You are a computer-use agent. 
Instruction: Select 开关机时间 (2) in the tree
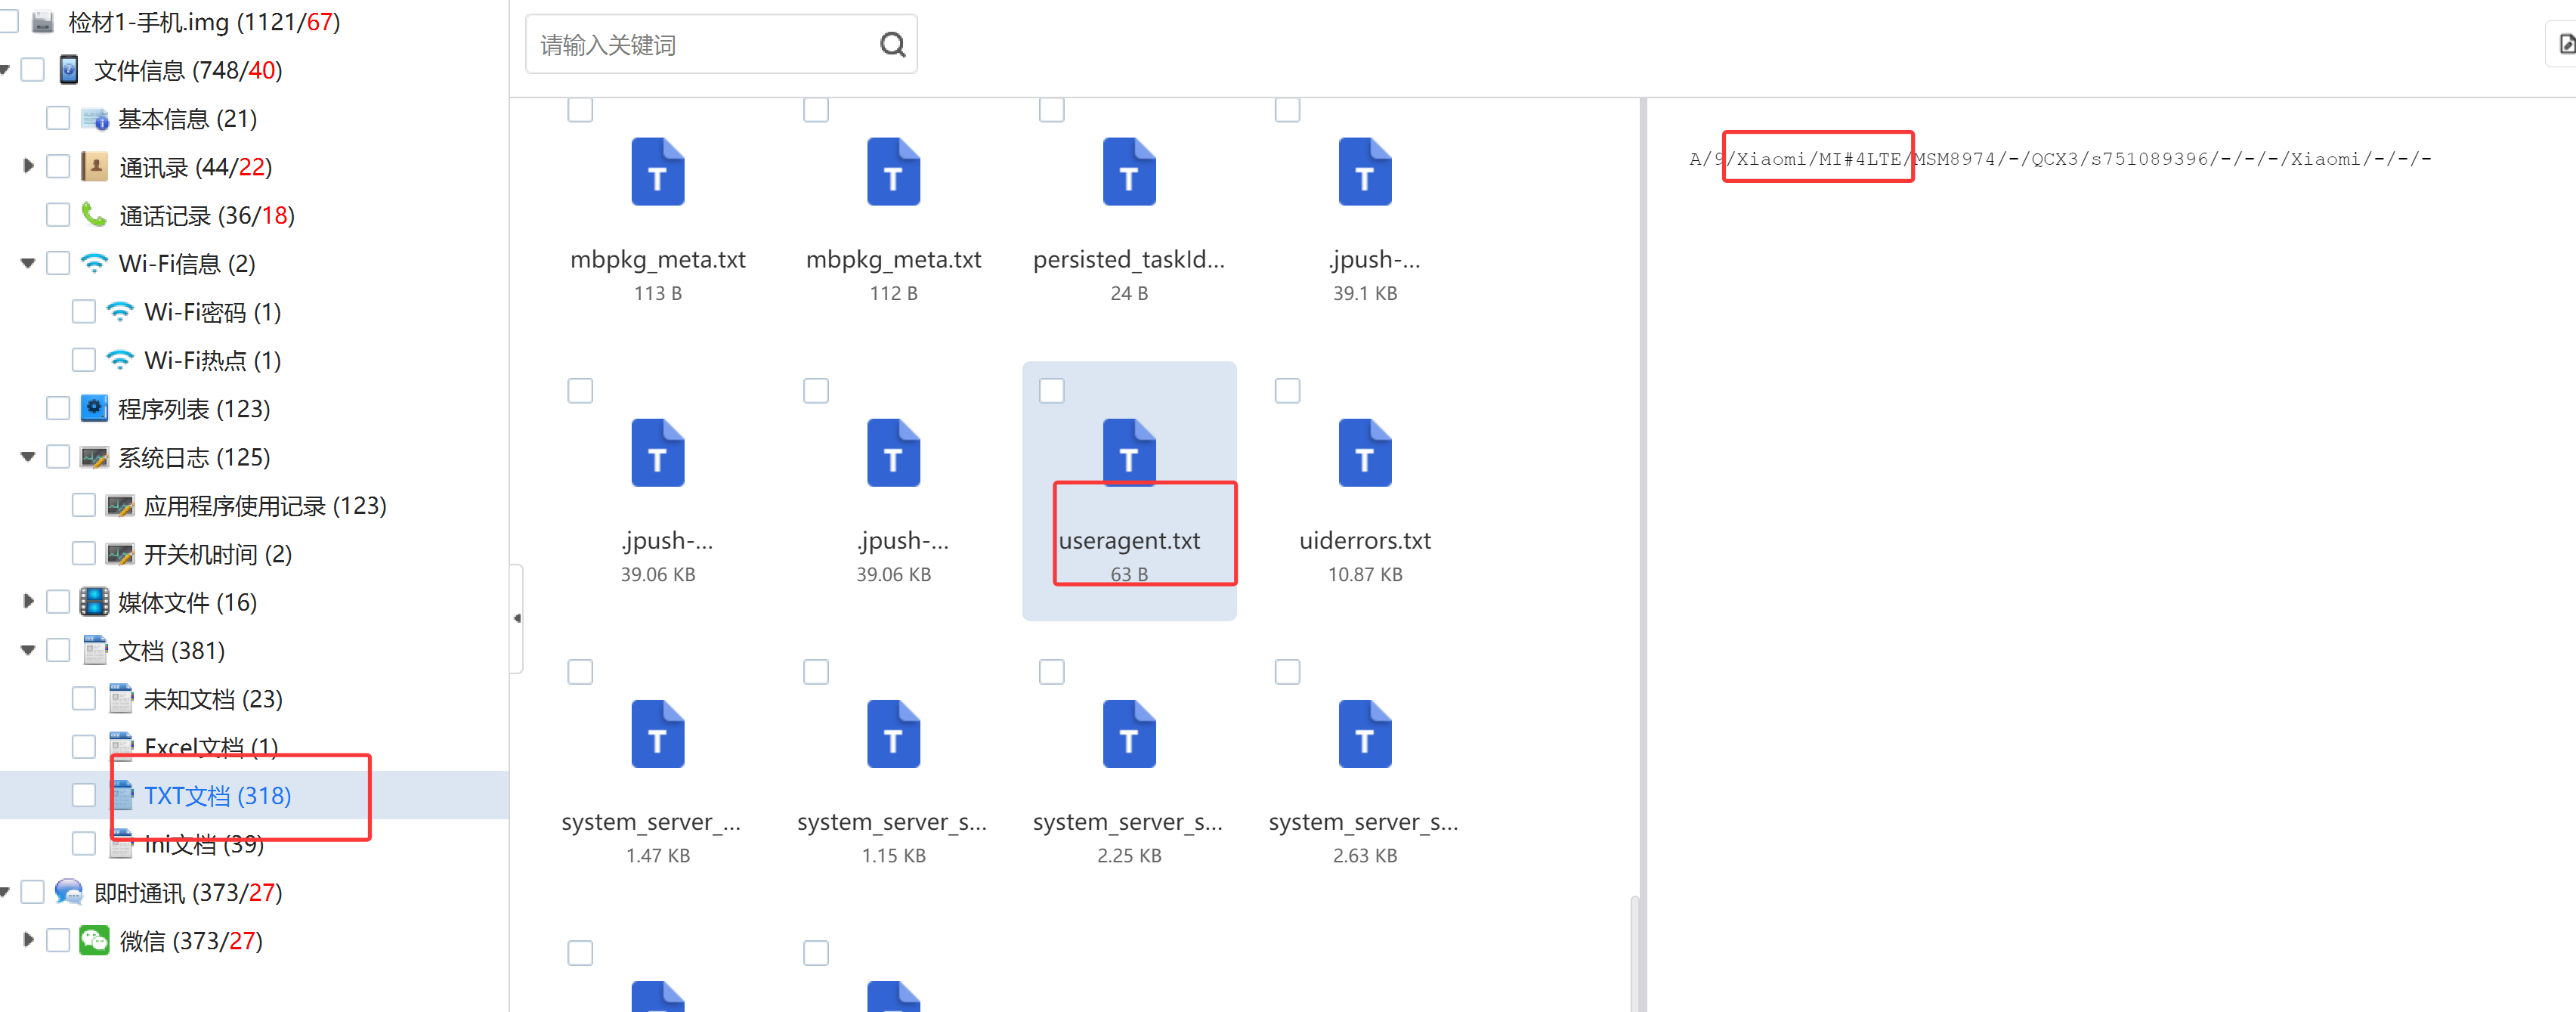coord(218,553)
